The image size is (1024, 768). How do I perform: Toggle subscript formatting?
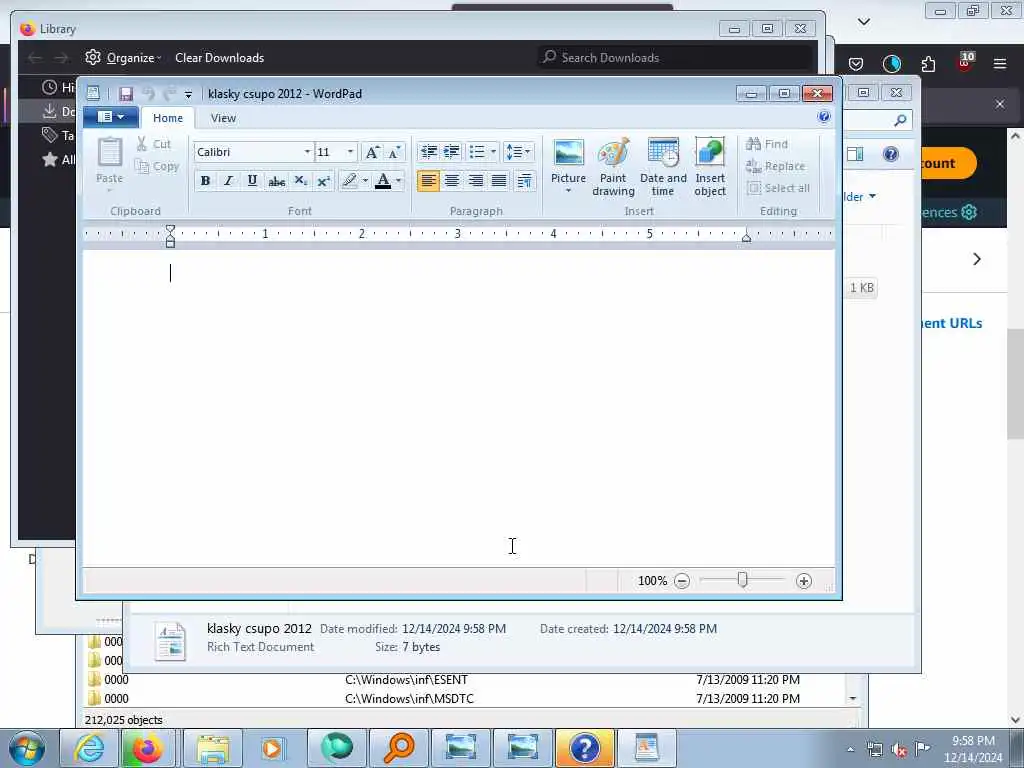pyautogui.click(x=300, y=181)
